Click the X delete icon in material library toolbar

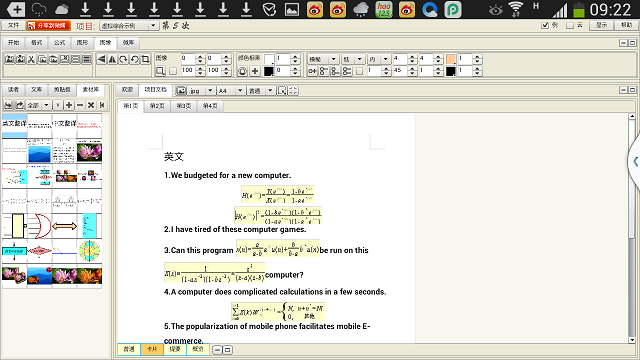point(91,105)
